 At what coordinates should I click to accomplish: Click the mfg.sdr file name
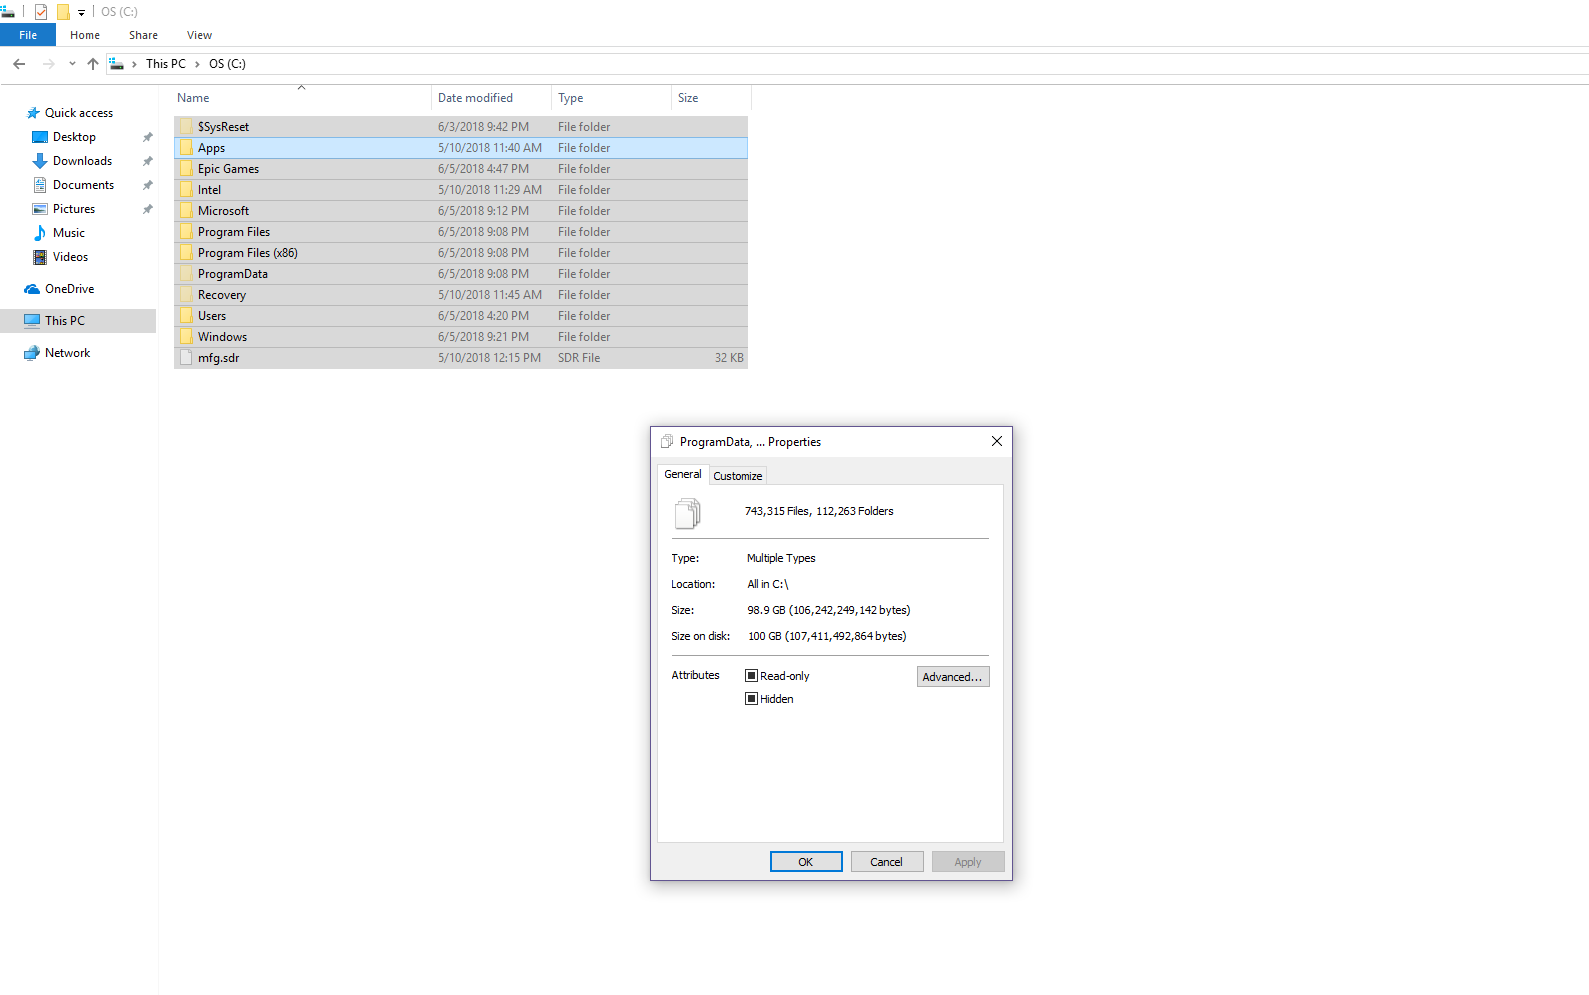pyautogui.click(x=218, y=358)
